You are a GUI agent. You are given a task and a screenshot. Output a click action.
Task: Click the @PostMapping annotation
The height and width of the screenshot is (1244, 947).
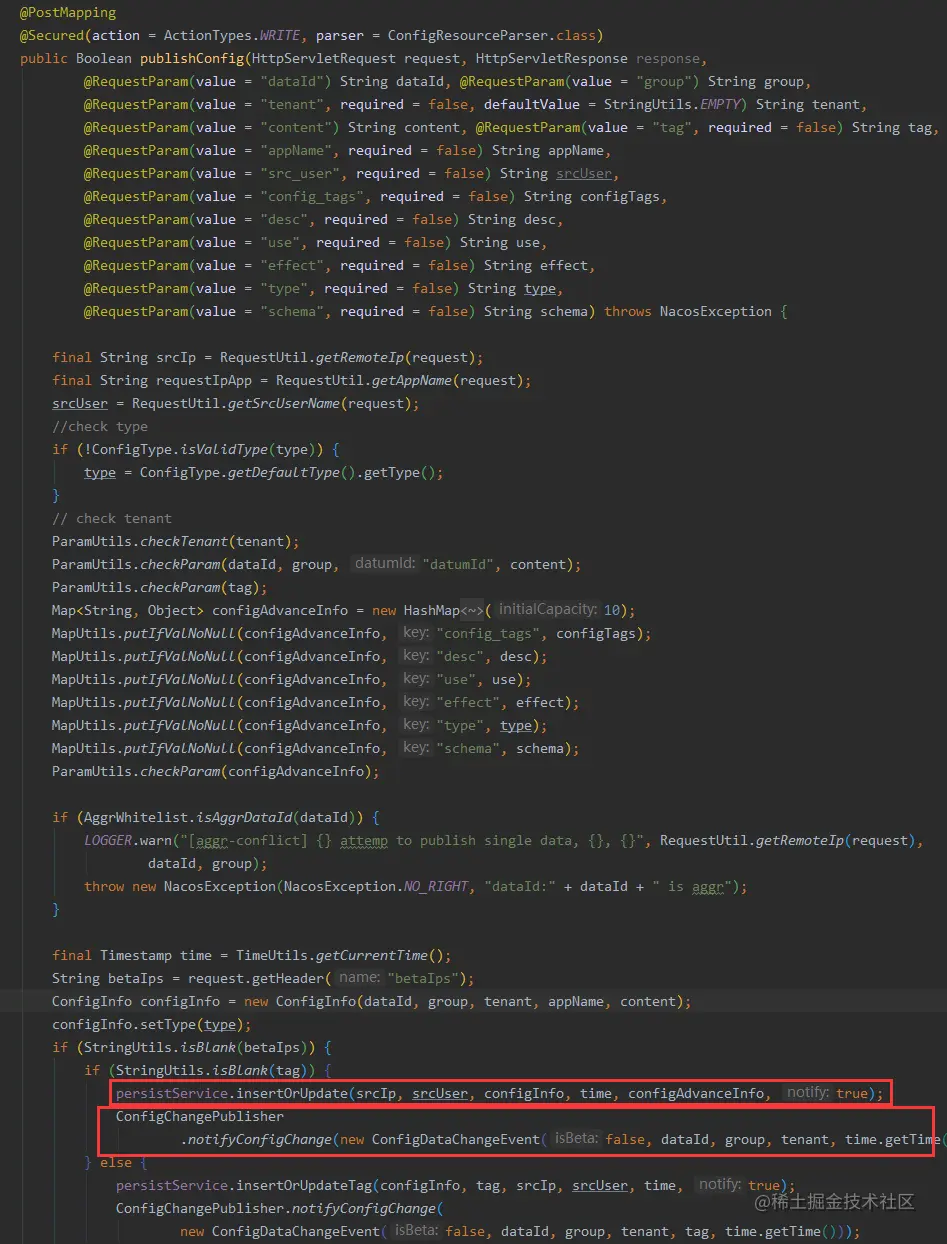click(68, 13)
